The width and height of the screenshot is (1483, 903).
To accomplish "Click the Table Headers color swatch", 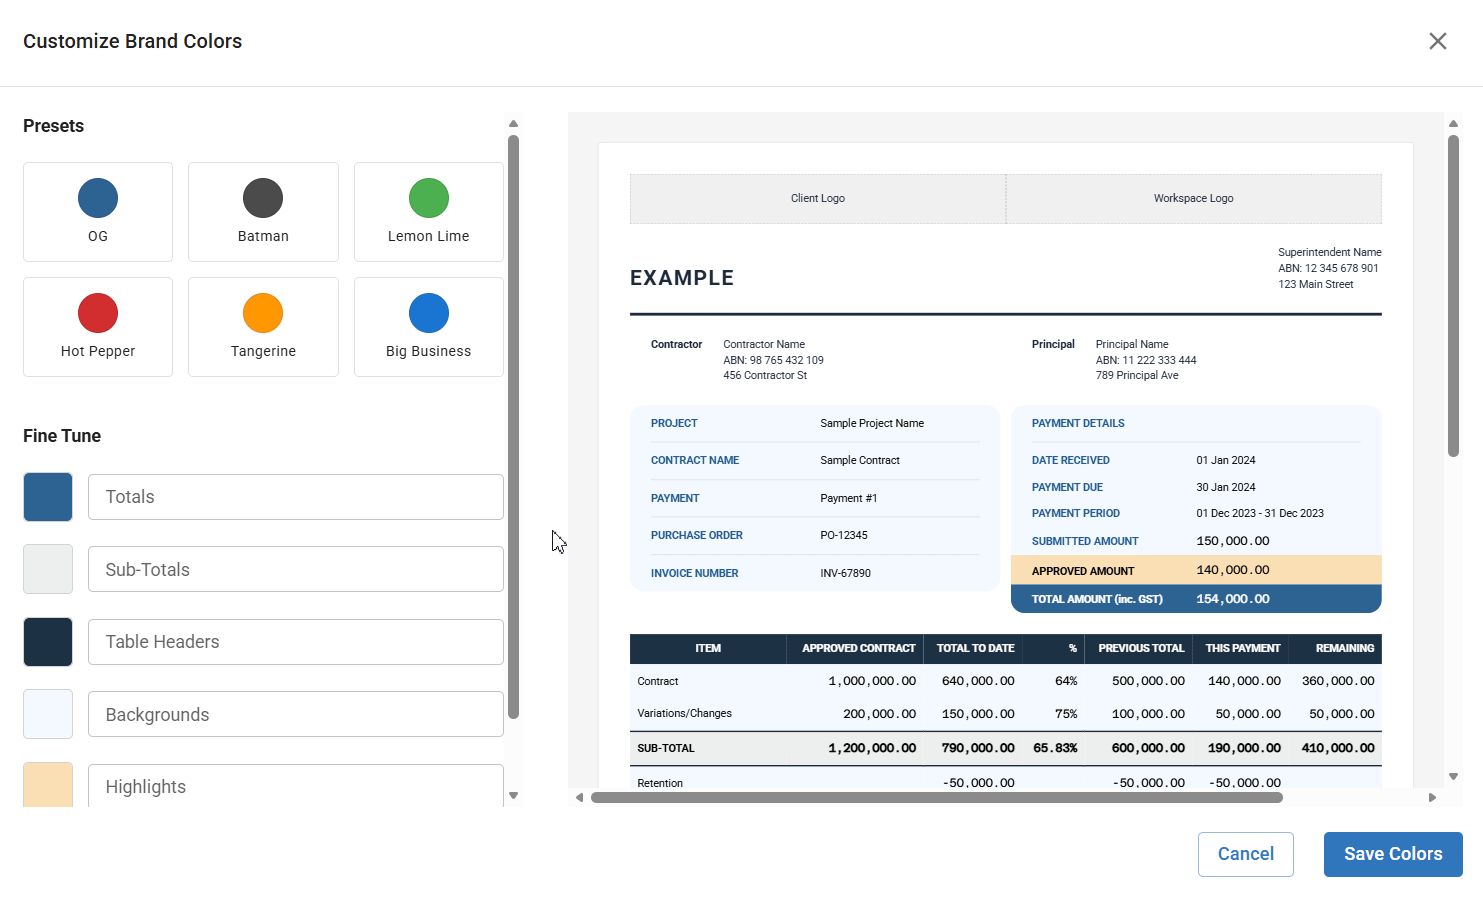I will (48, 642).
